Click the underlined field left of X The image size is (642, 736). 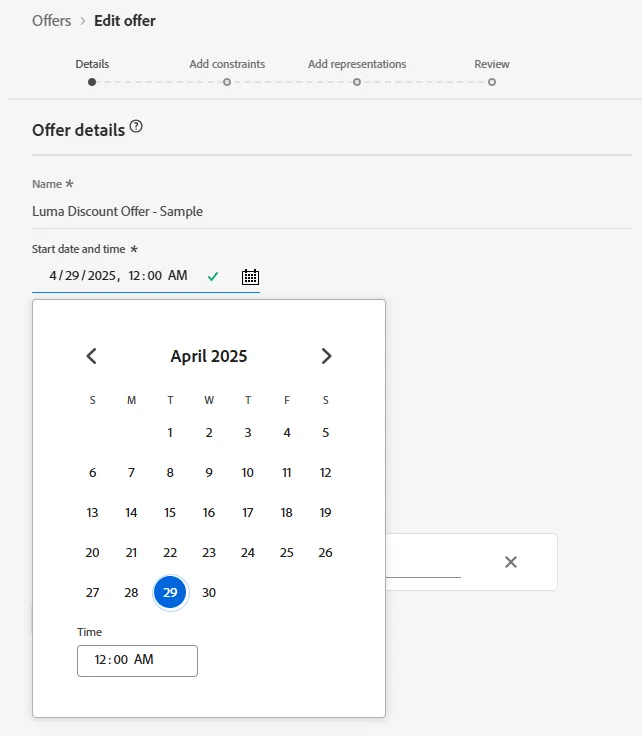click(423, 563)
